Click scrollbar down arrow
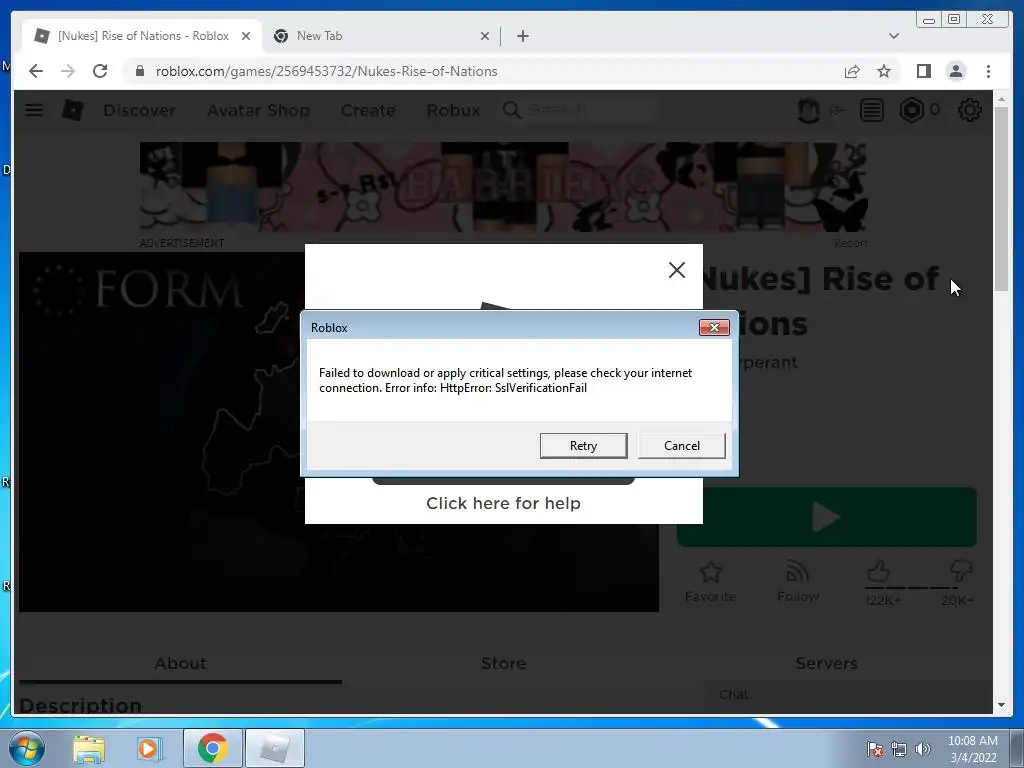1024x768 pixels. click(1001, 705)
